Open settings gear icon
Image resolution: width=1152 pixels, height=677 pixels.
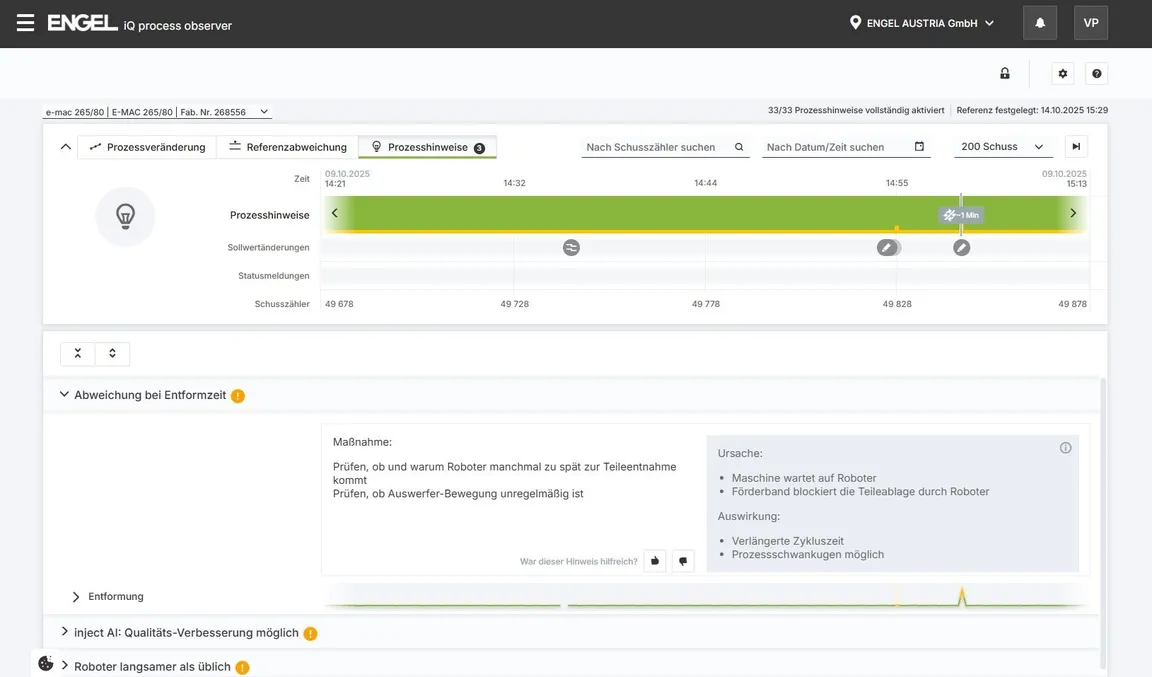point(1063,74)
